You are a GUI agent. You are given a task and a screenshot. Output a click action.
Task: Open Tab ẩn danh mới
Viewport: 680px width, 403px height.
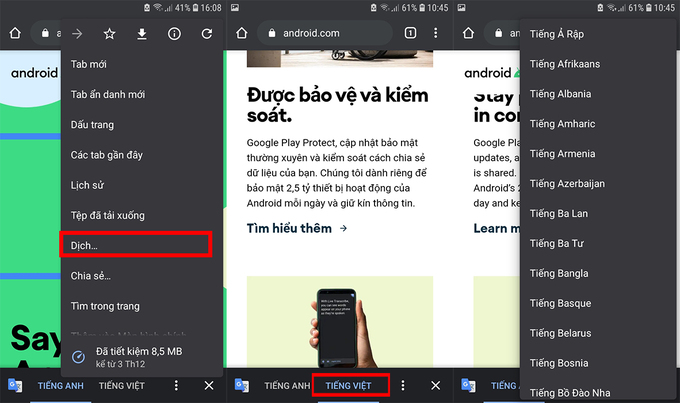141,95
